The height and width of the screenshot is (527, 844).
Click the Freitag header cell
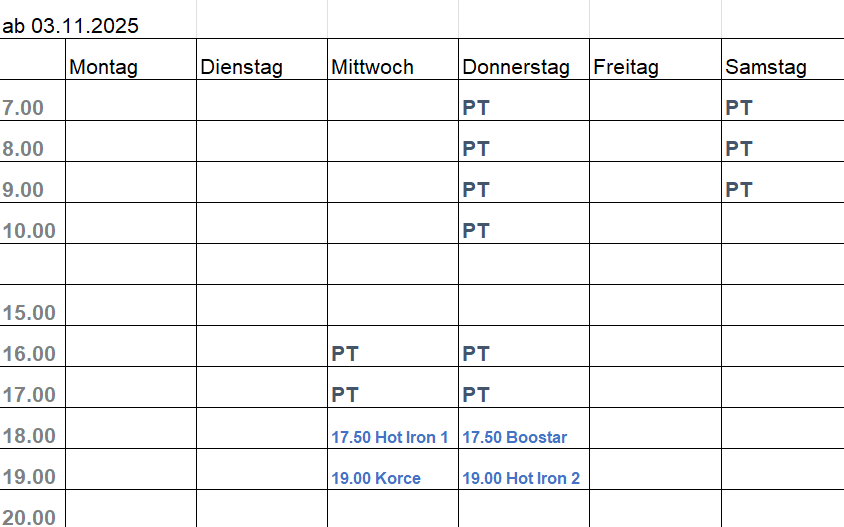(x=626, y=67)
